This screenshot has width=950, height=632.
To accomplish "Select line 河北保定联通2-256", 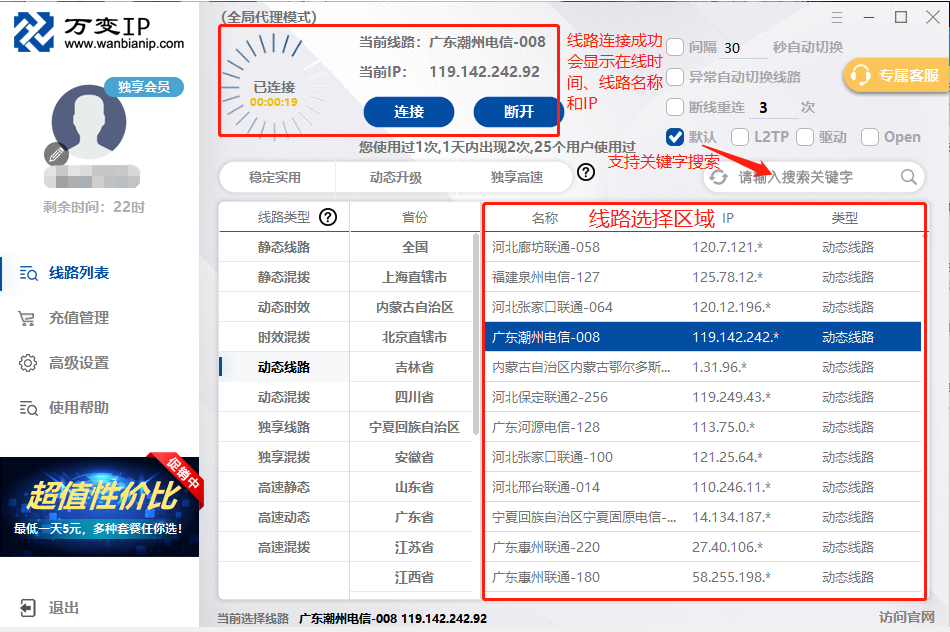I will 703,397.
